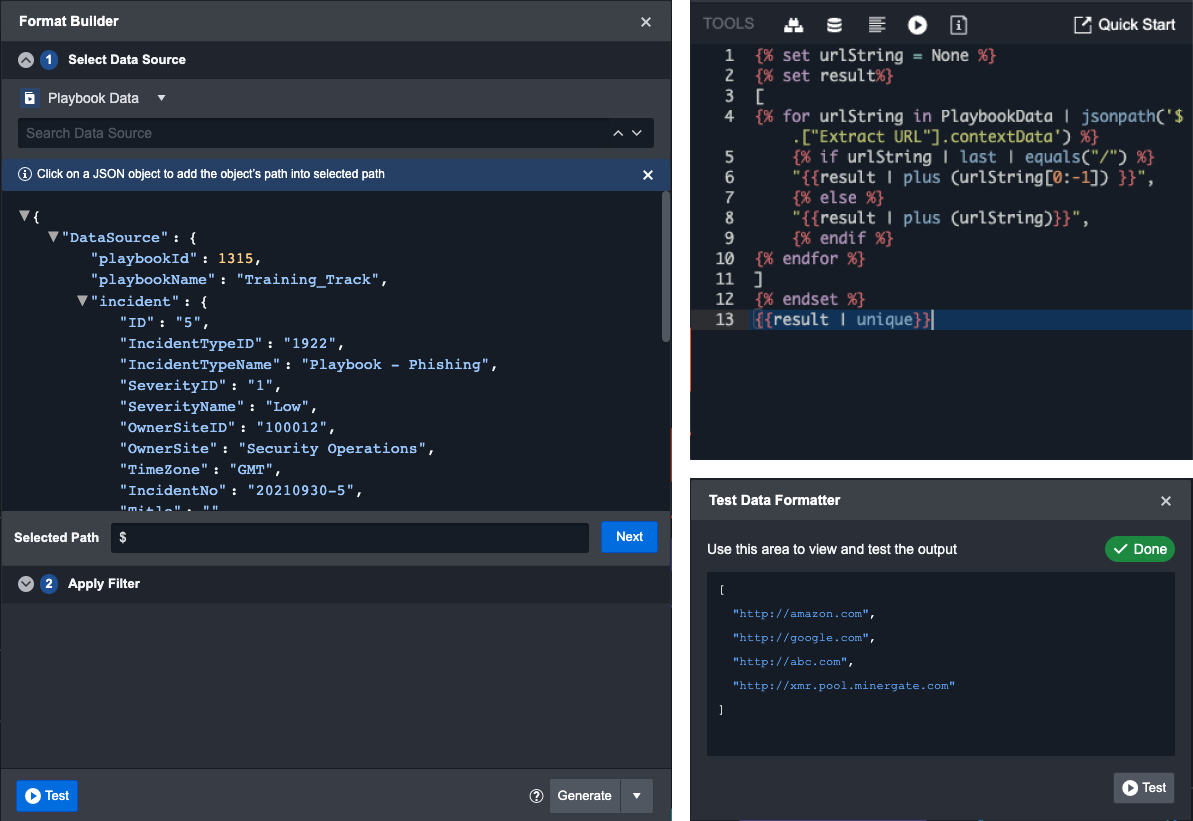The height and width of the screenshot is (821, 1193).
Task: Collapse the "incident" JSON node
Action: click(83, 300)
